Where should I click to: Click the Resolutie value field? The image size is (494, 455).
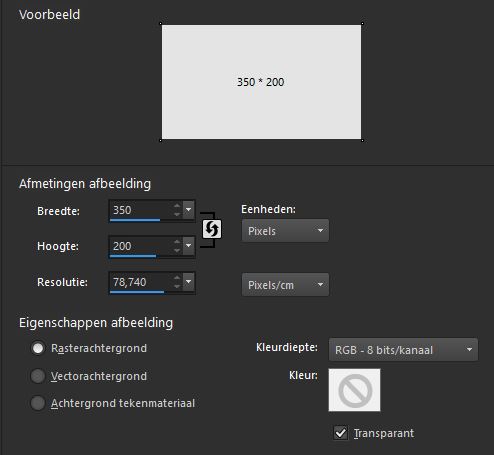click(141, 282)
